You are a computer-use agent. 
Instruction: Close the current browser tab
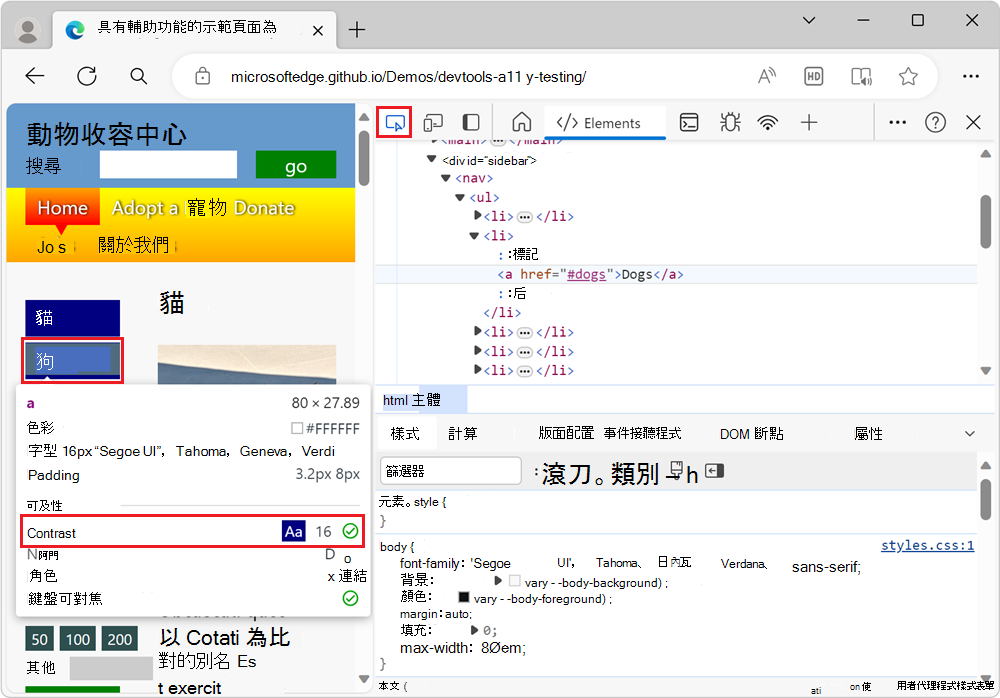click(x=318, y=30)
